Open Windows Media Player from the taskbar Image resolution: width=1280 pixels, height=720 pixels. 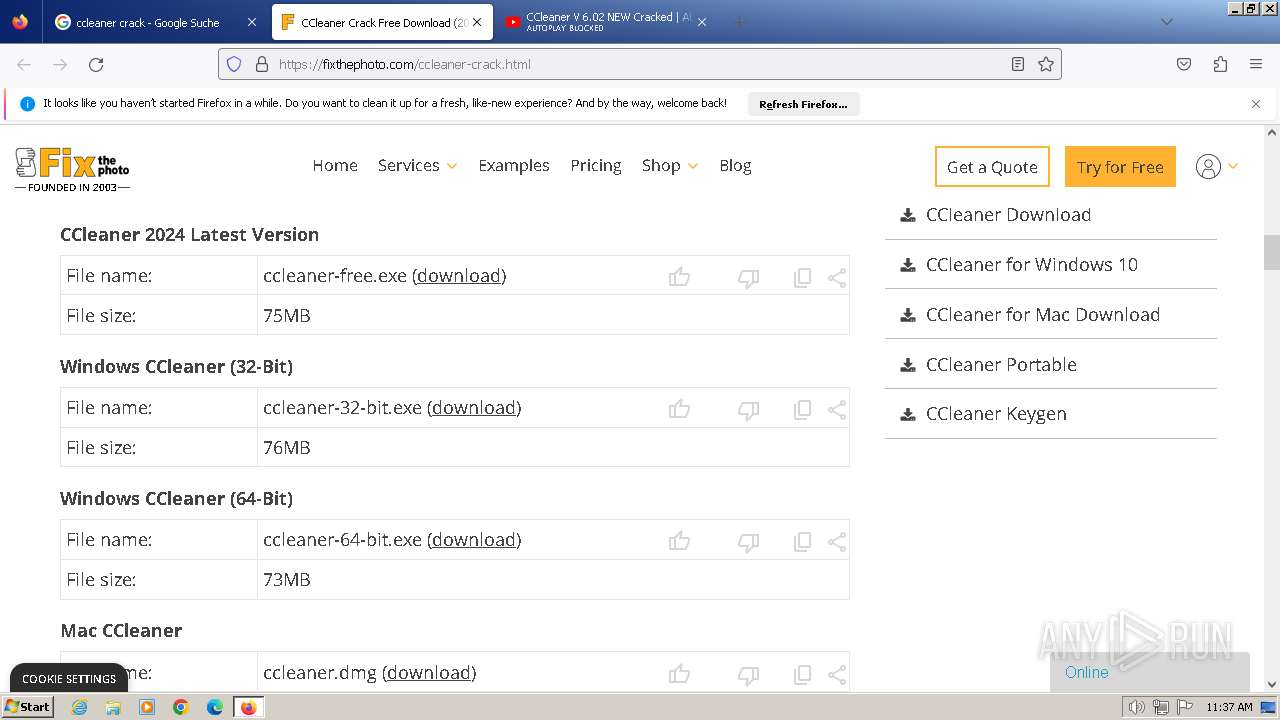coord(147,707)
